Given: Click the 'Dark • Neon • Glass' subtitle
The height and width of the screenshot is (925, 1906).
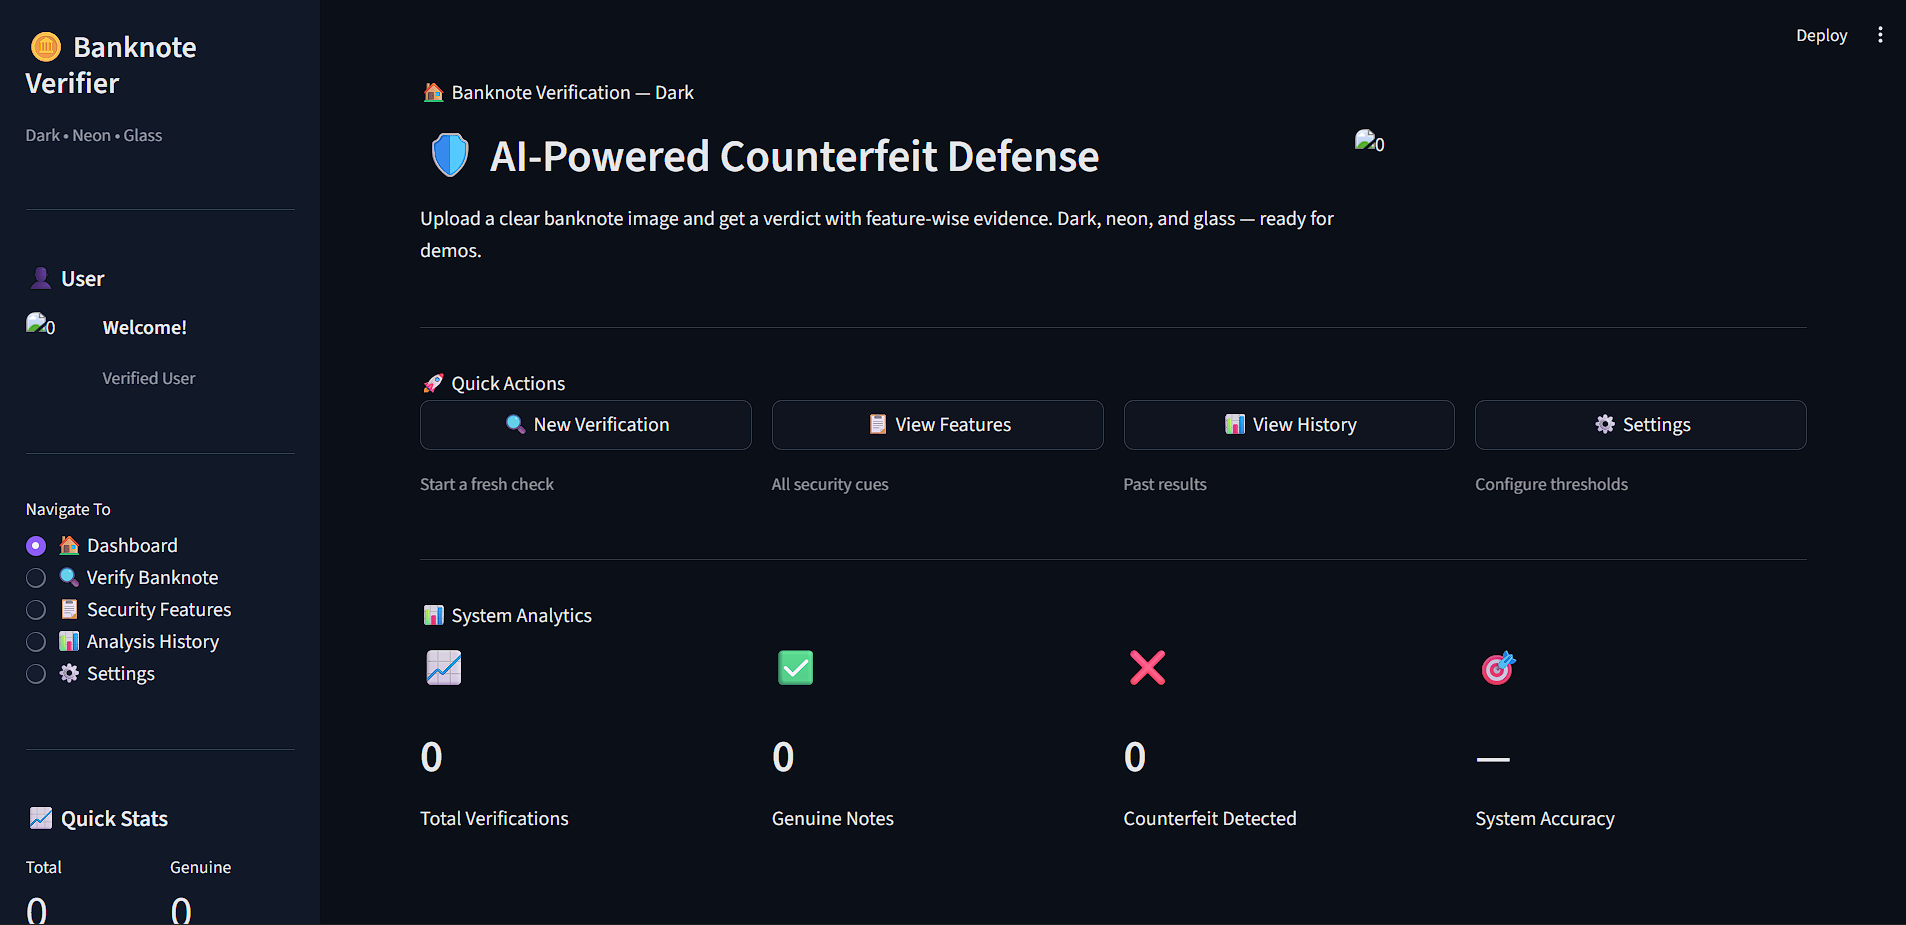Looking at the screenshot, I should [94, 135].
